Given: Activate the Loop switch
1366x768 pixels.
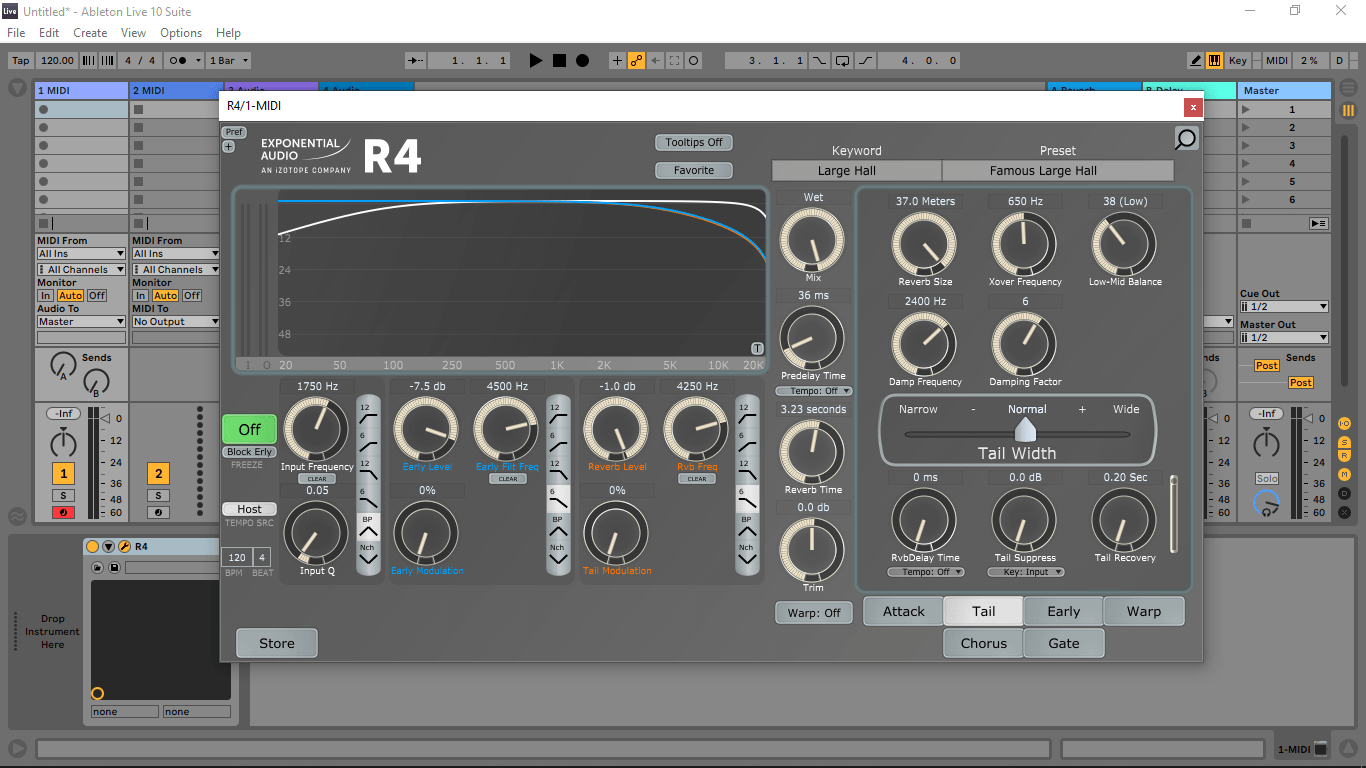Looking at the screenshot, I should [x=842, y=61].
